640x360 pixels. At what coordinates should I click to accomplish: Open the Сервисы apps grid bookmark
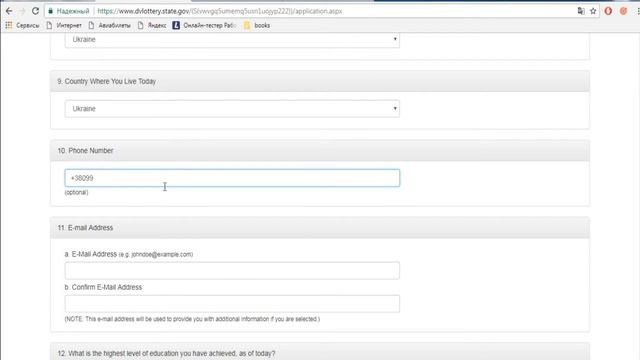(22, 25)
